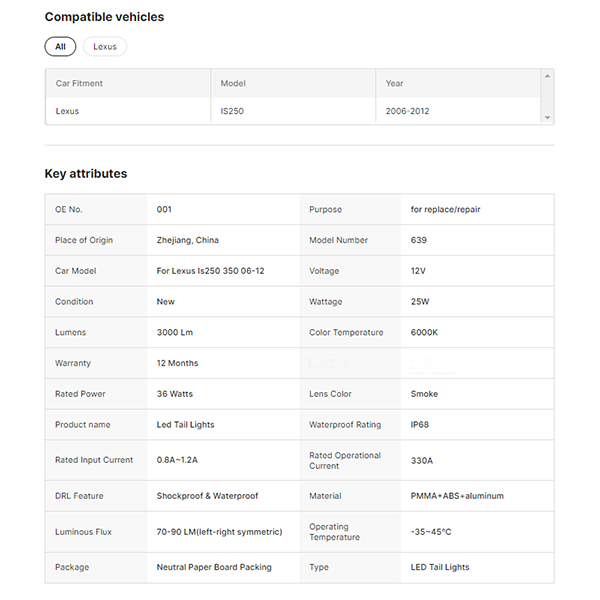The width and height of the screenshot is (600, 600).
Task: Click the fitment table scroll up arrow
Action: [547, 76]
